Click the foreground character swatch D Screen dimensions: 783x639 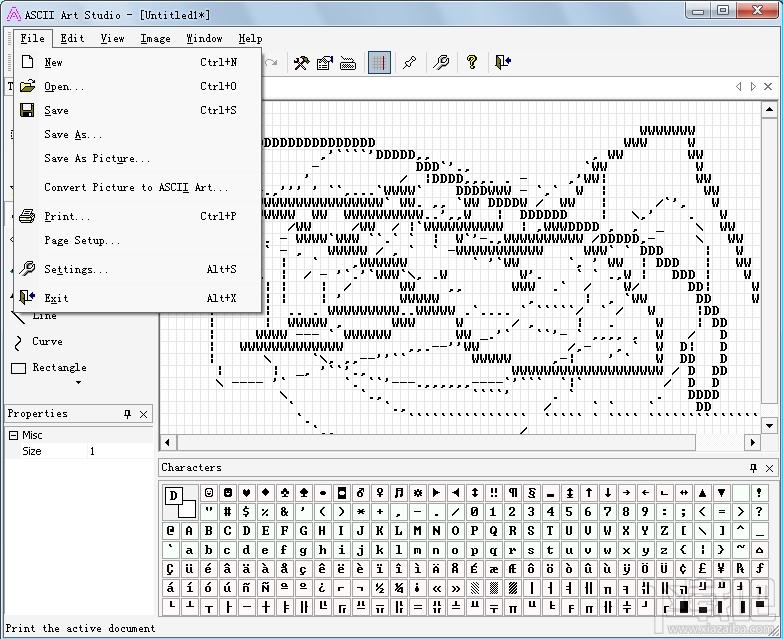173,495
